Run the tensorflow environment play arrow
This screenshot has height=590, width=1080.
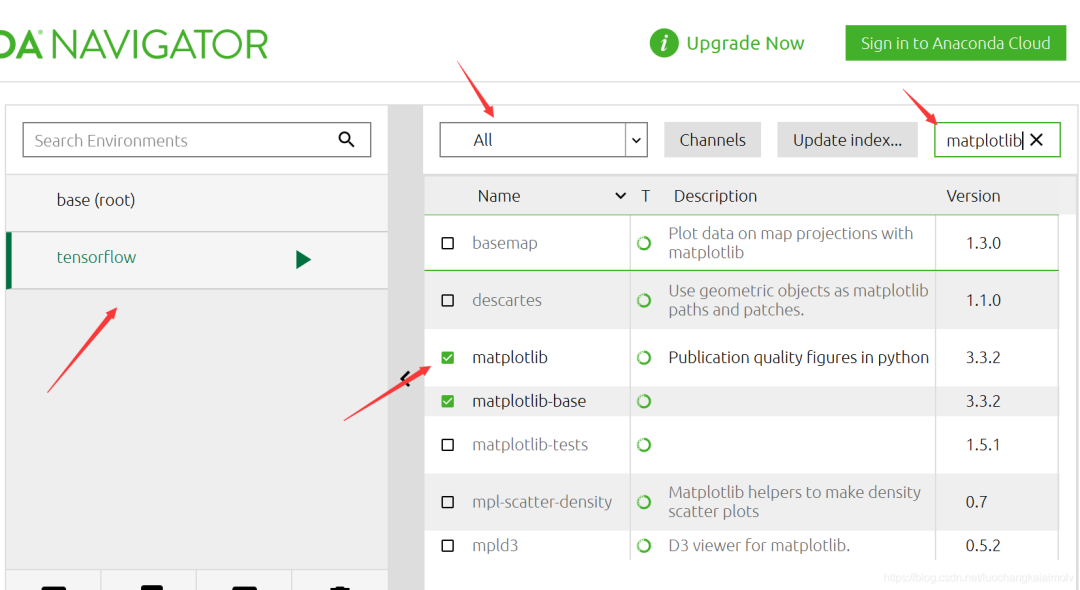(x=303, y=260)
